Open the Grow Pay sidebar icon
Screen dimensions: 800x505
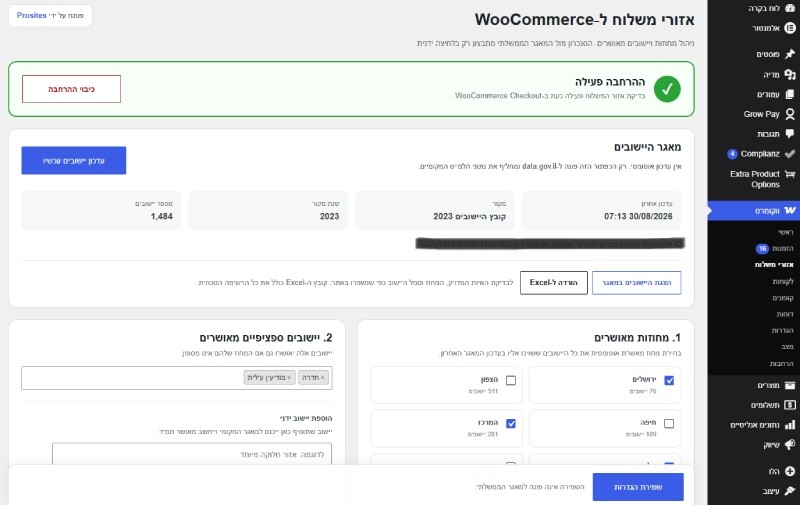(790, 114)
